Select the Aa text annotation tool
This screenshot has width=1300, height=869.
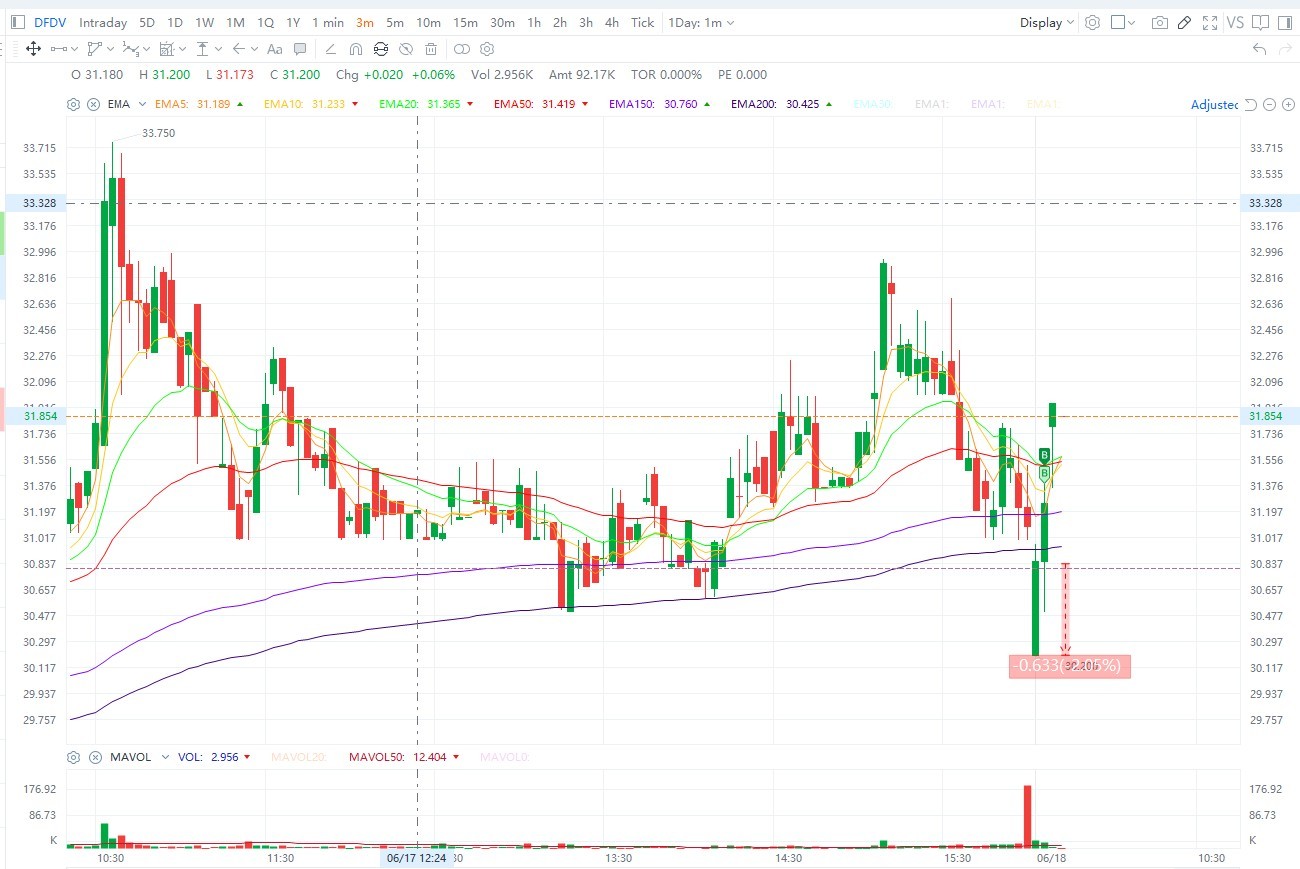(x=274, y=48)
